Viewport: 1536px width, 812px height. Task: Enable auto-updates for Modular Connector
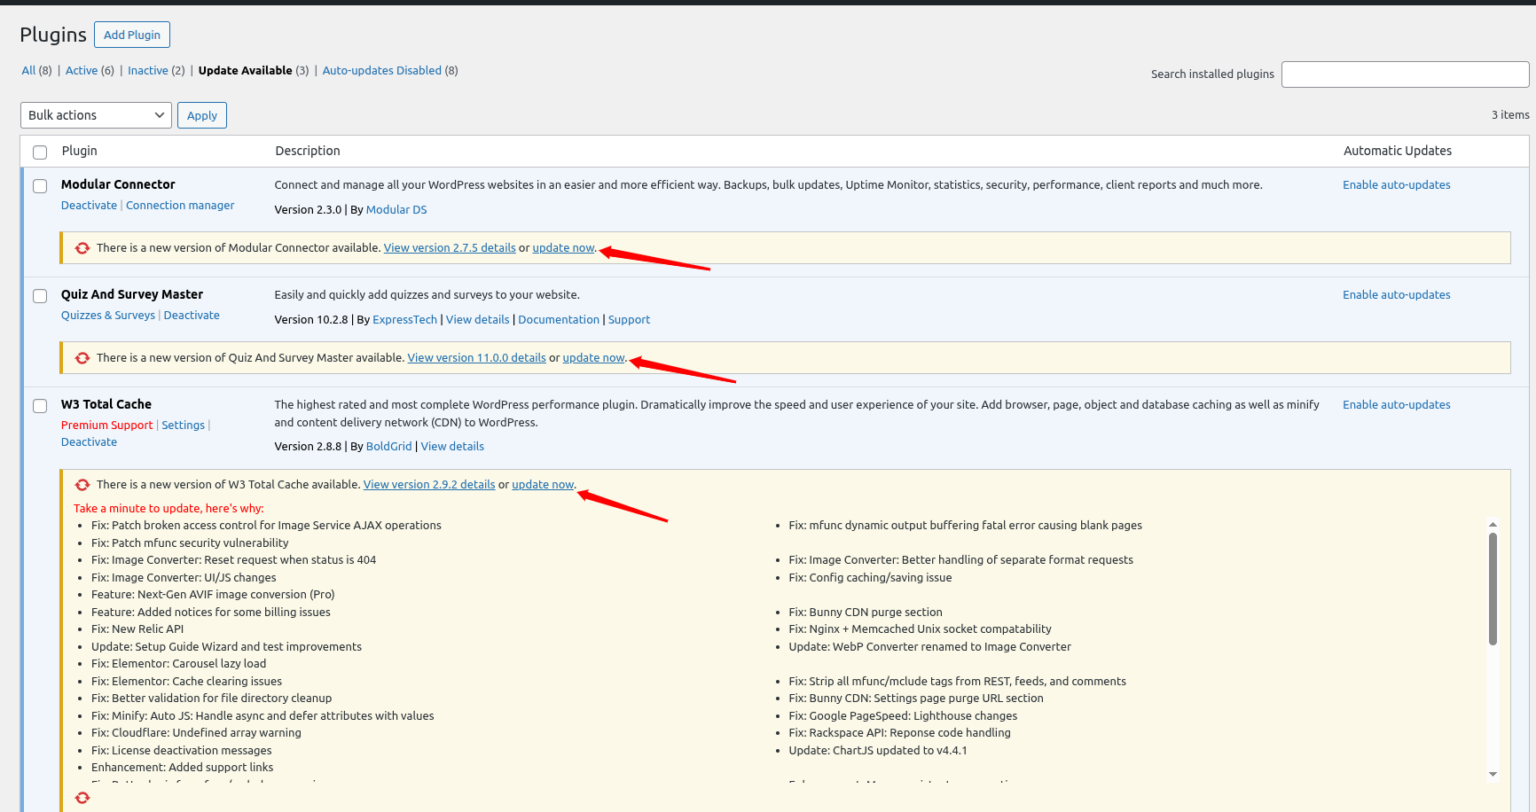[x=1396, y=185]
